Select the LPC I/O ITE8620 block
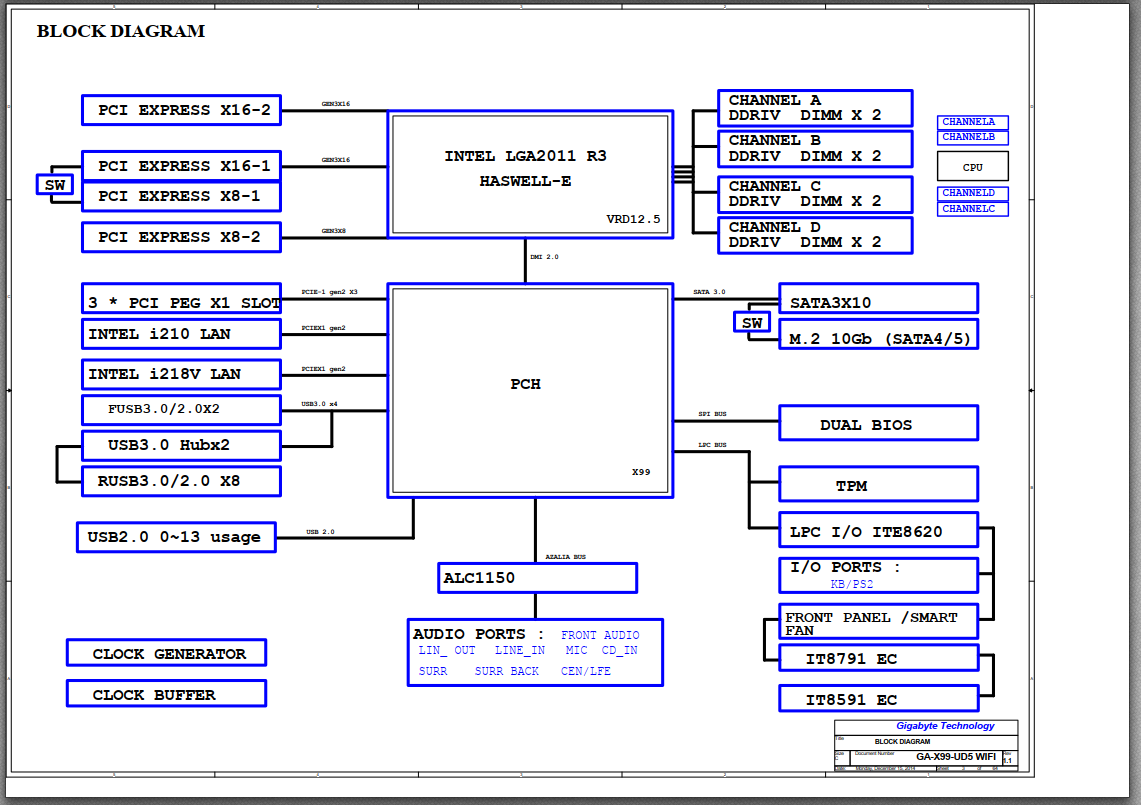 coord(878,531)
